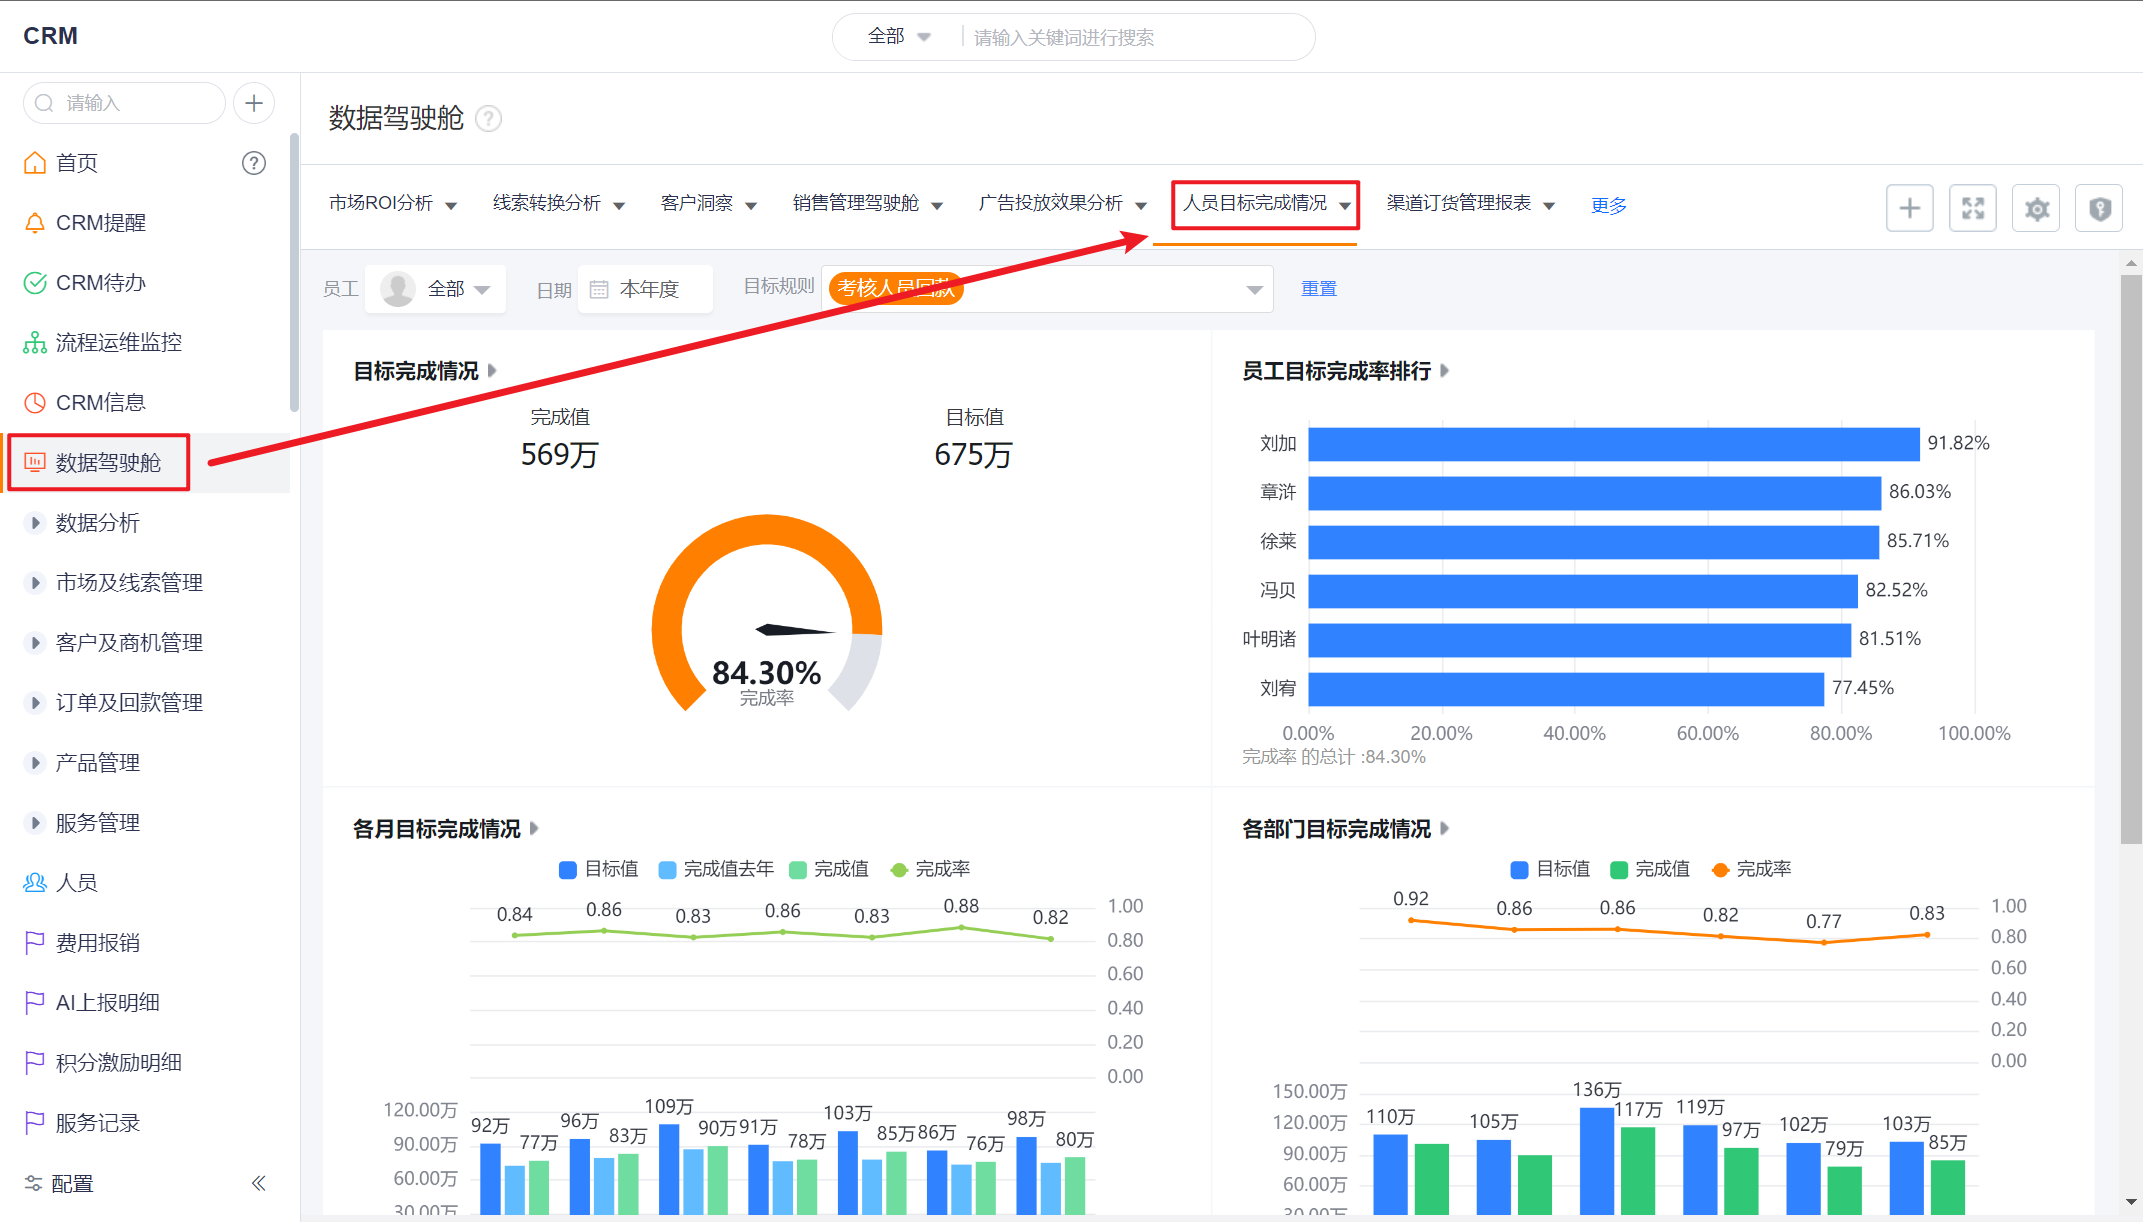Image resolution: width=2143 pixels, height=1222 pixels.
Task: Open 费用报销 flag icon
Action: point(35,942)
